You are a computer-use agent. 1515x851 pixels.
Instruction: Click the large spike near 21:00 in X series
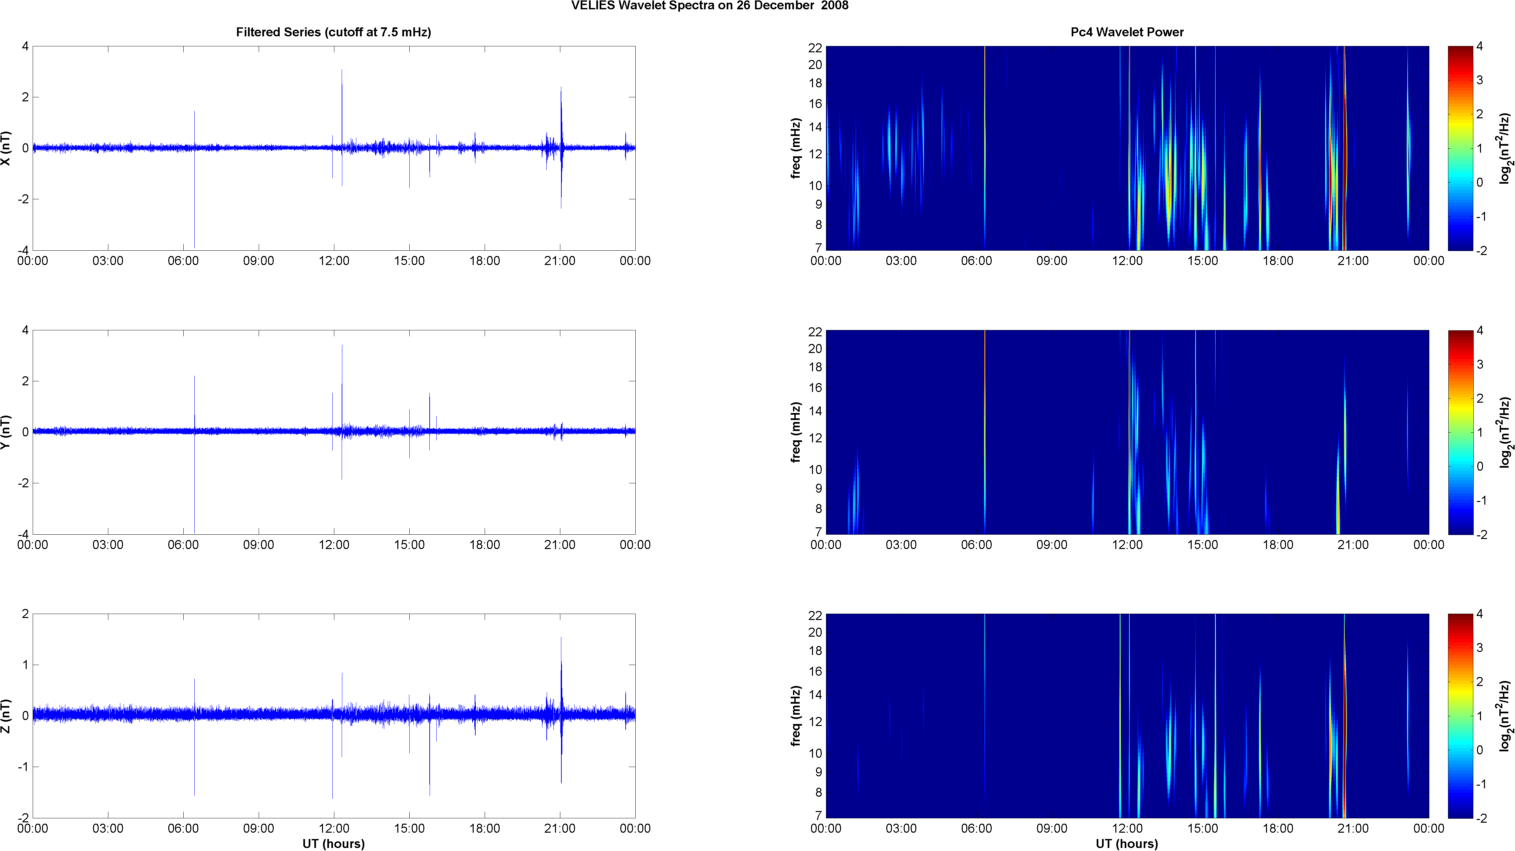click(x=561, y=120)
